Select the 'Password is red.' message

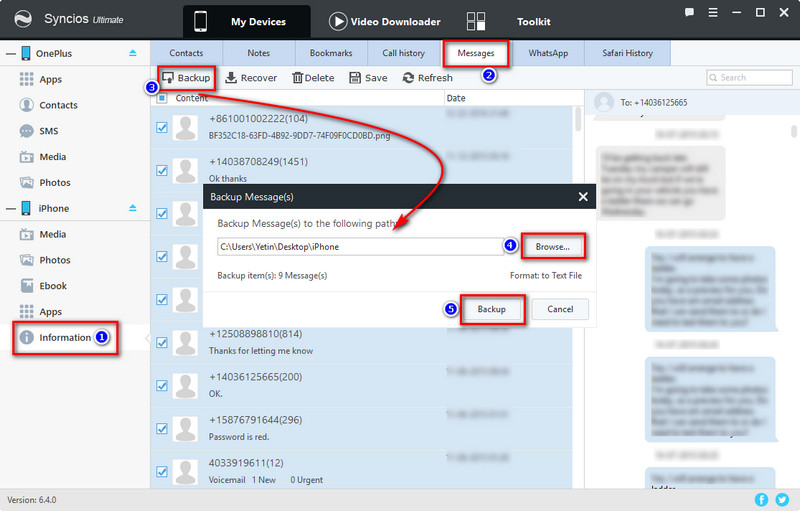click(239, 437)
